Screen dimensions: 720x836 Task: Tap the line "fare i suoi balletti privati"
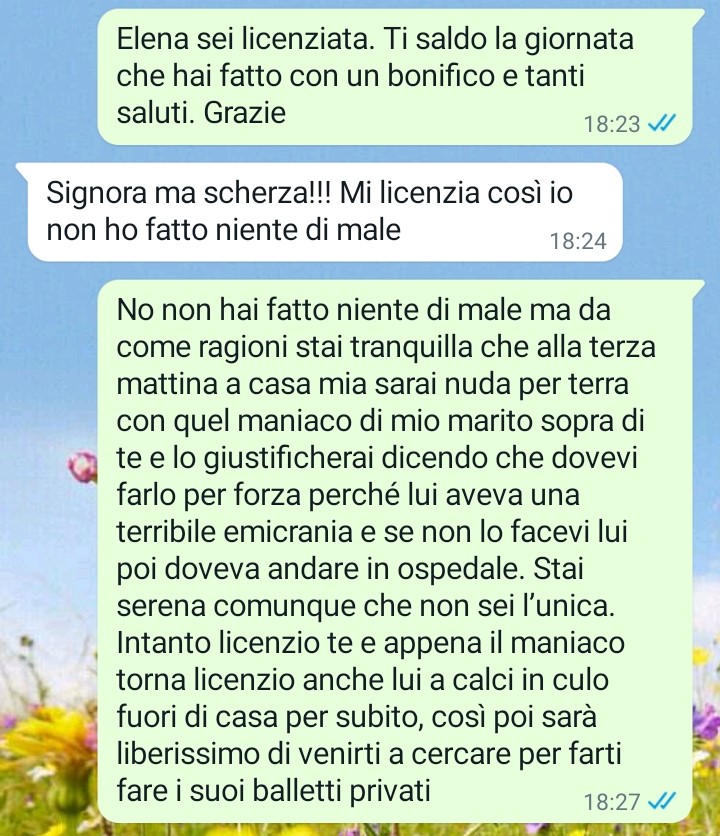[x=273, y=790]
